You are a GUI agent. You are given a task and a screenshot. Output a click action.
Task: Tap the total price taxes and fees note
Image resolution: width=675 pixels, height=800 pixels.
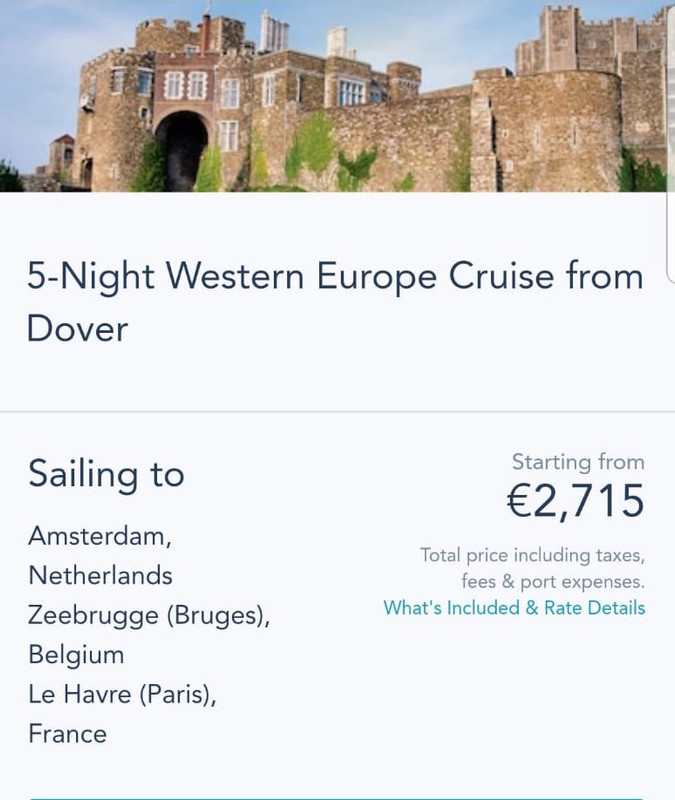pyautogui.click(x=532, y=568)
